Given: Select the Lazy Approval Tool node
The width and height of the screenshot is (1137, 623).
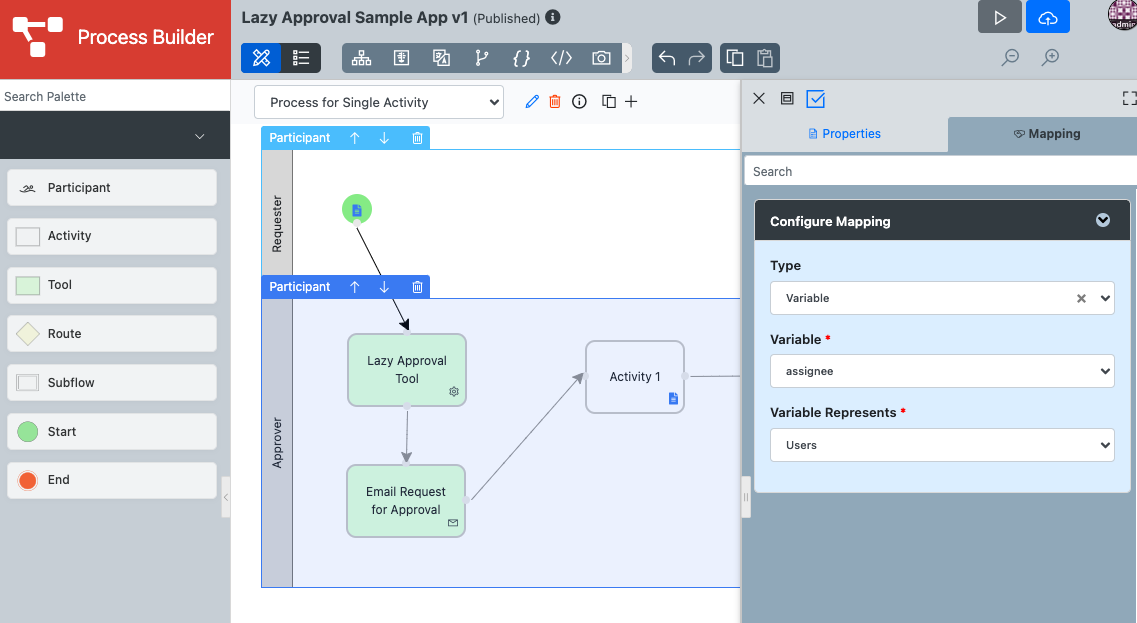Looking at the screenshot, I should tap(406, 370).
